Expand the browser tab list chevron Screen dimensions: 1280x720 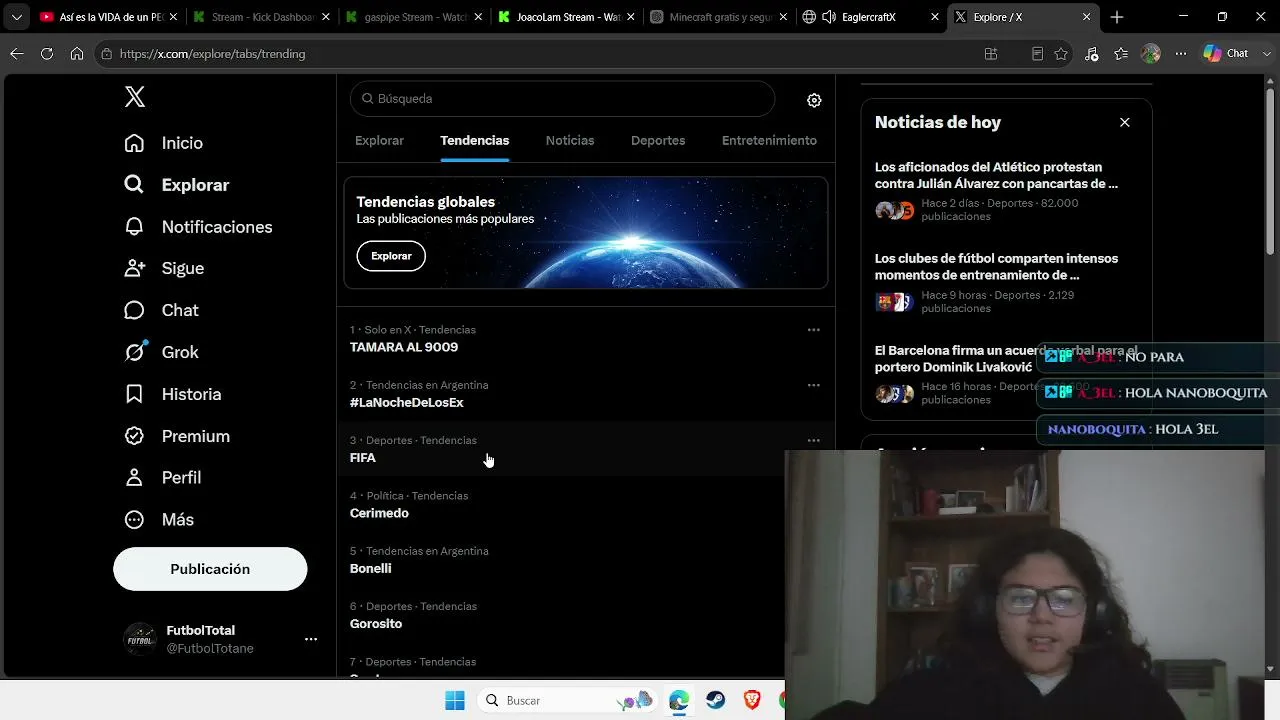17,17
